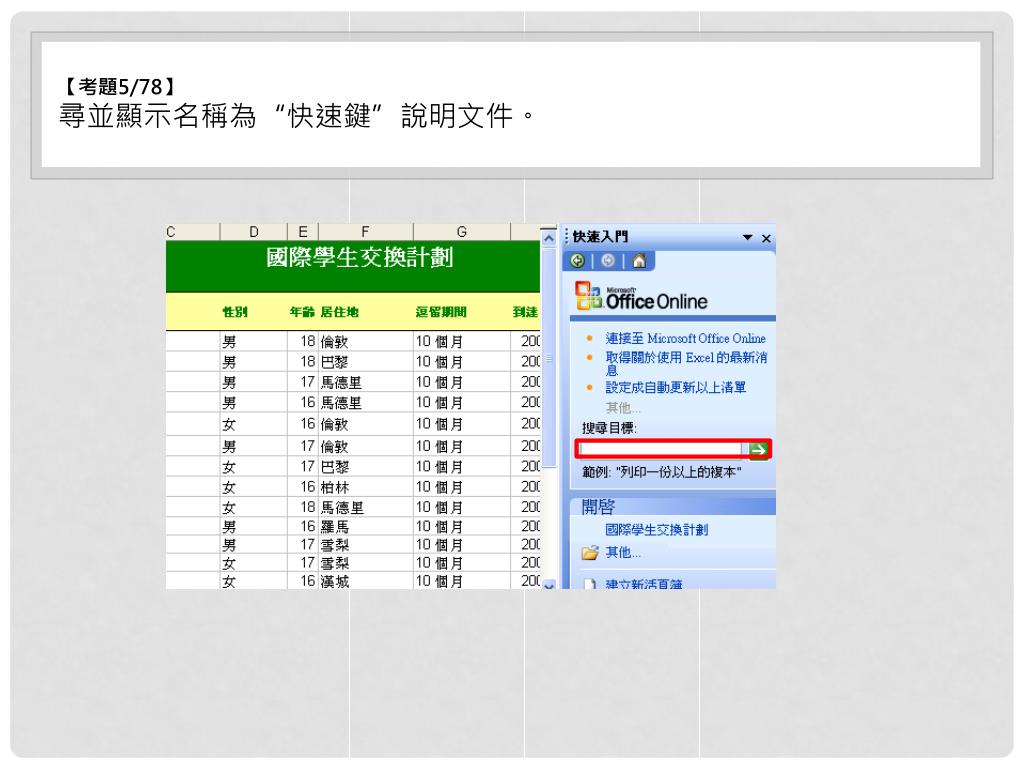Click the 10 個月 cell in the 柏林 row

click(462, 487)
